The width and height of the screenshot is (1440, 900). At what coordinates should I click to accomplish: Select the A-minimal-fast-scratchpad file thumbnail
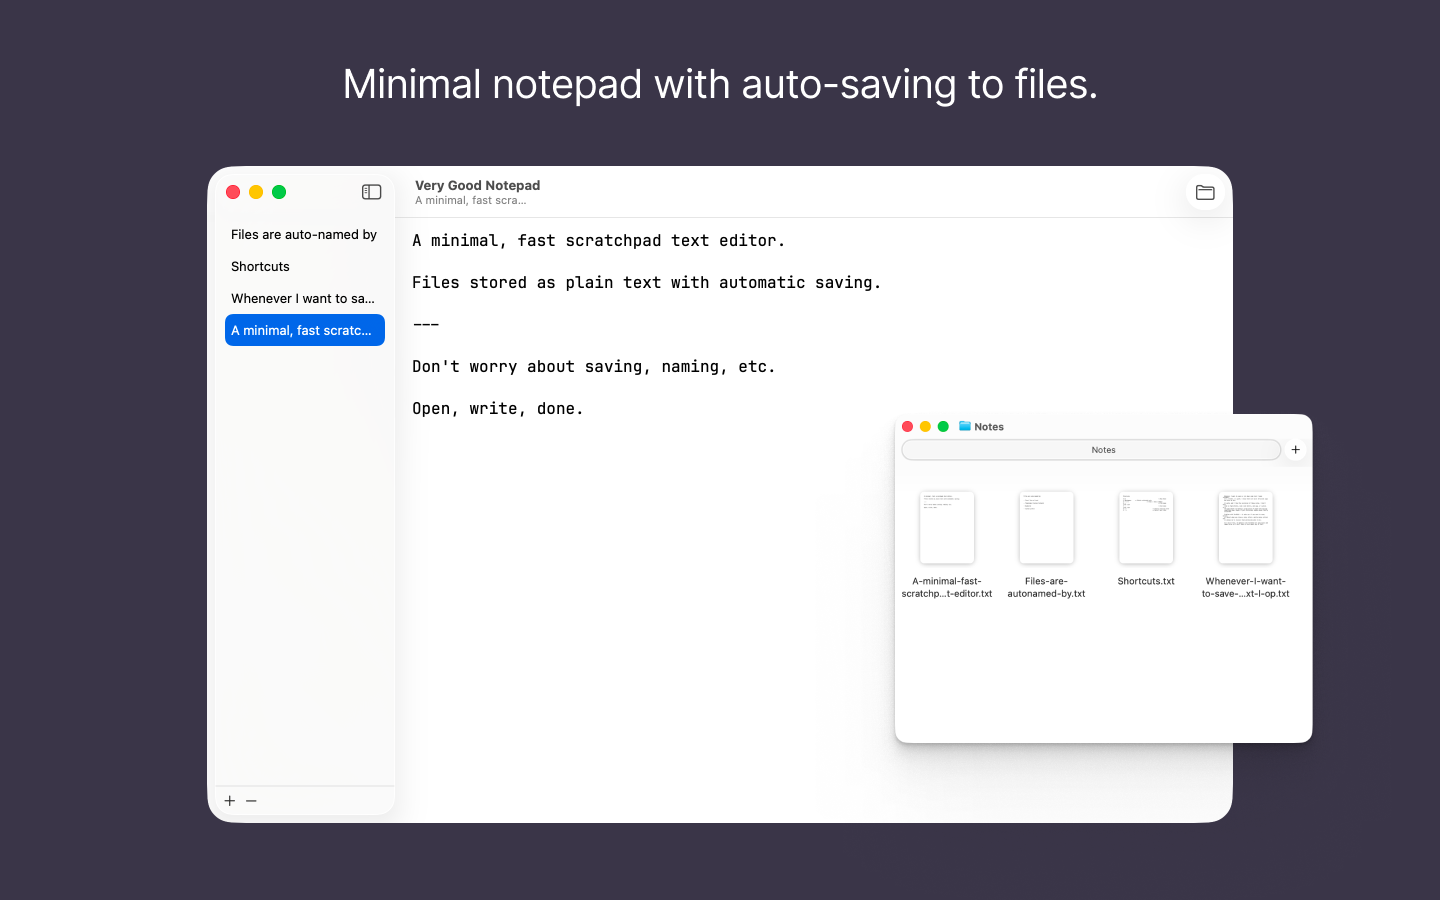[x=946, y=527]
